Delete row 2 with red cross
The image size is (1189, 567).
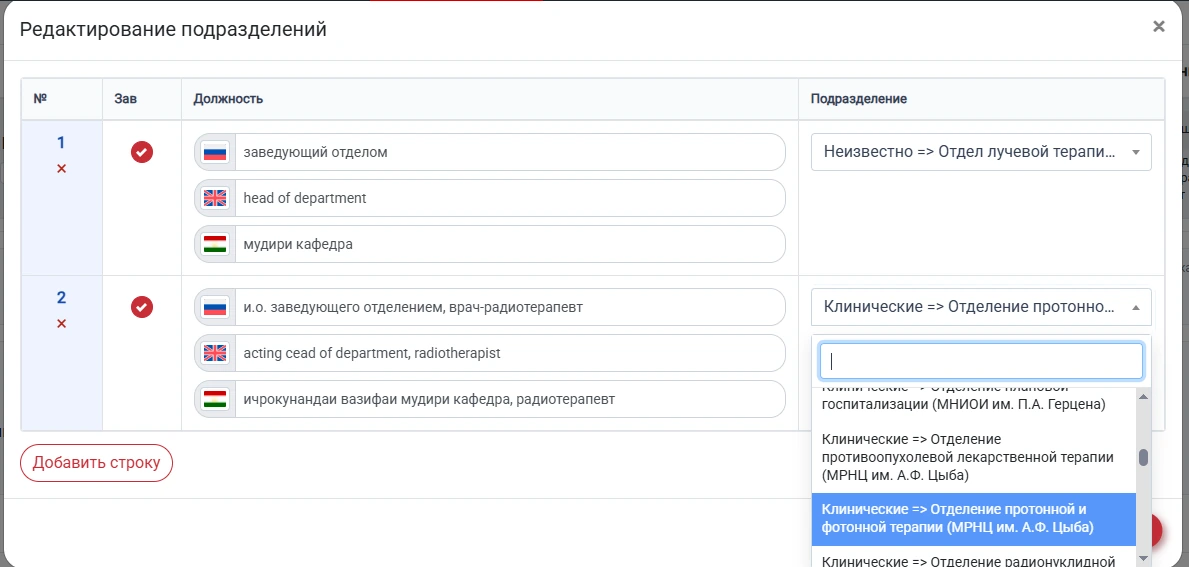pyautogui.click(x=61, y=324)
